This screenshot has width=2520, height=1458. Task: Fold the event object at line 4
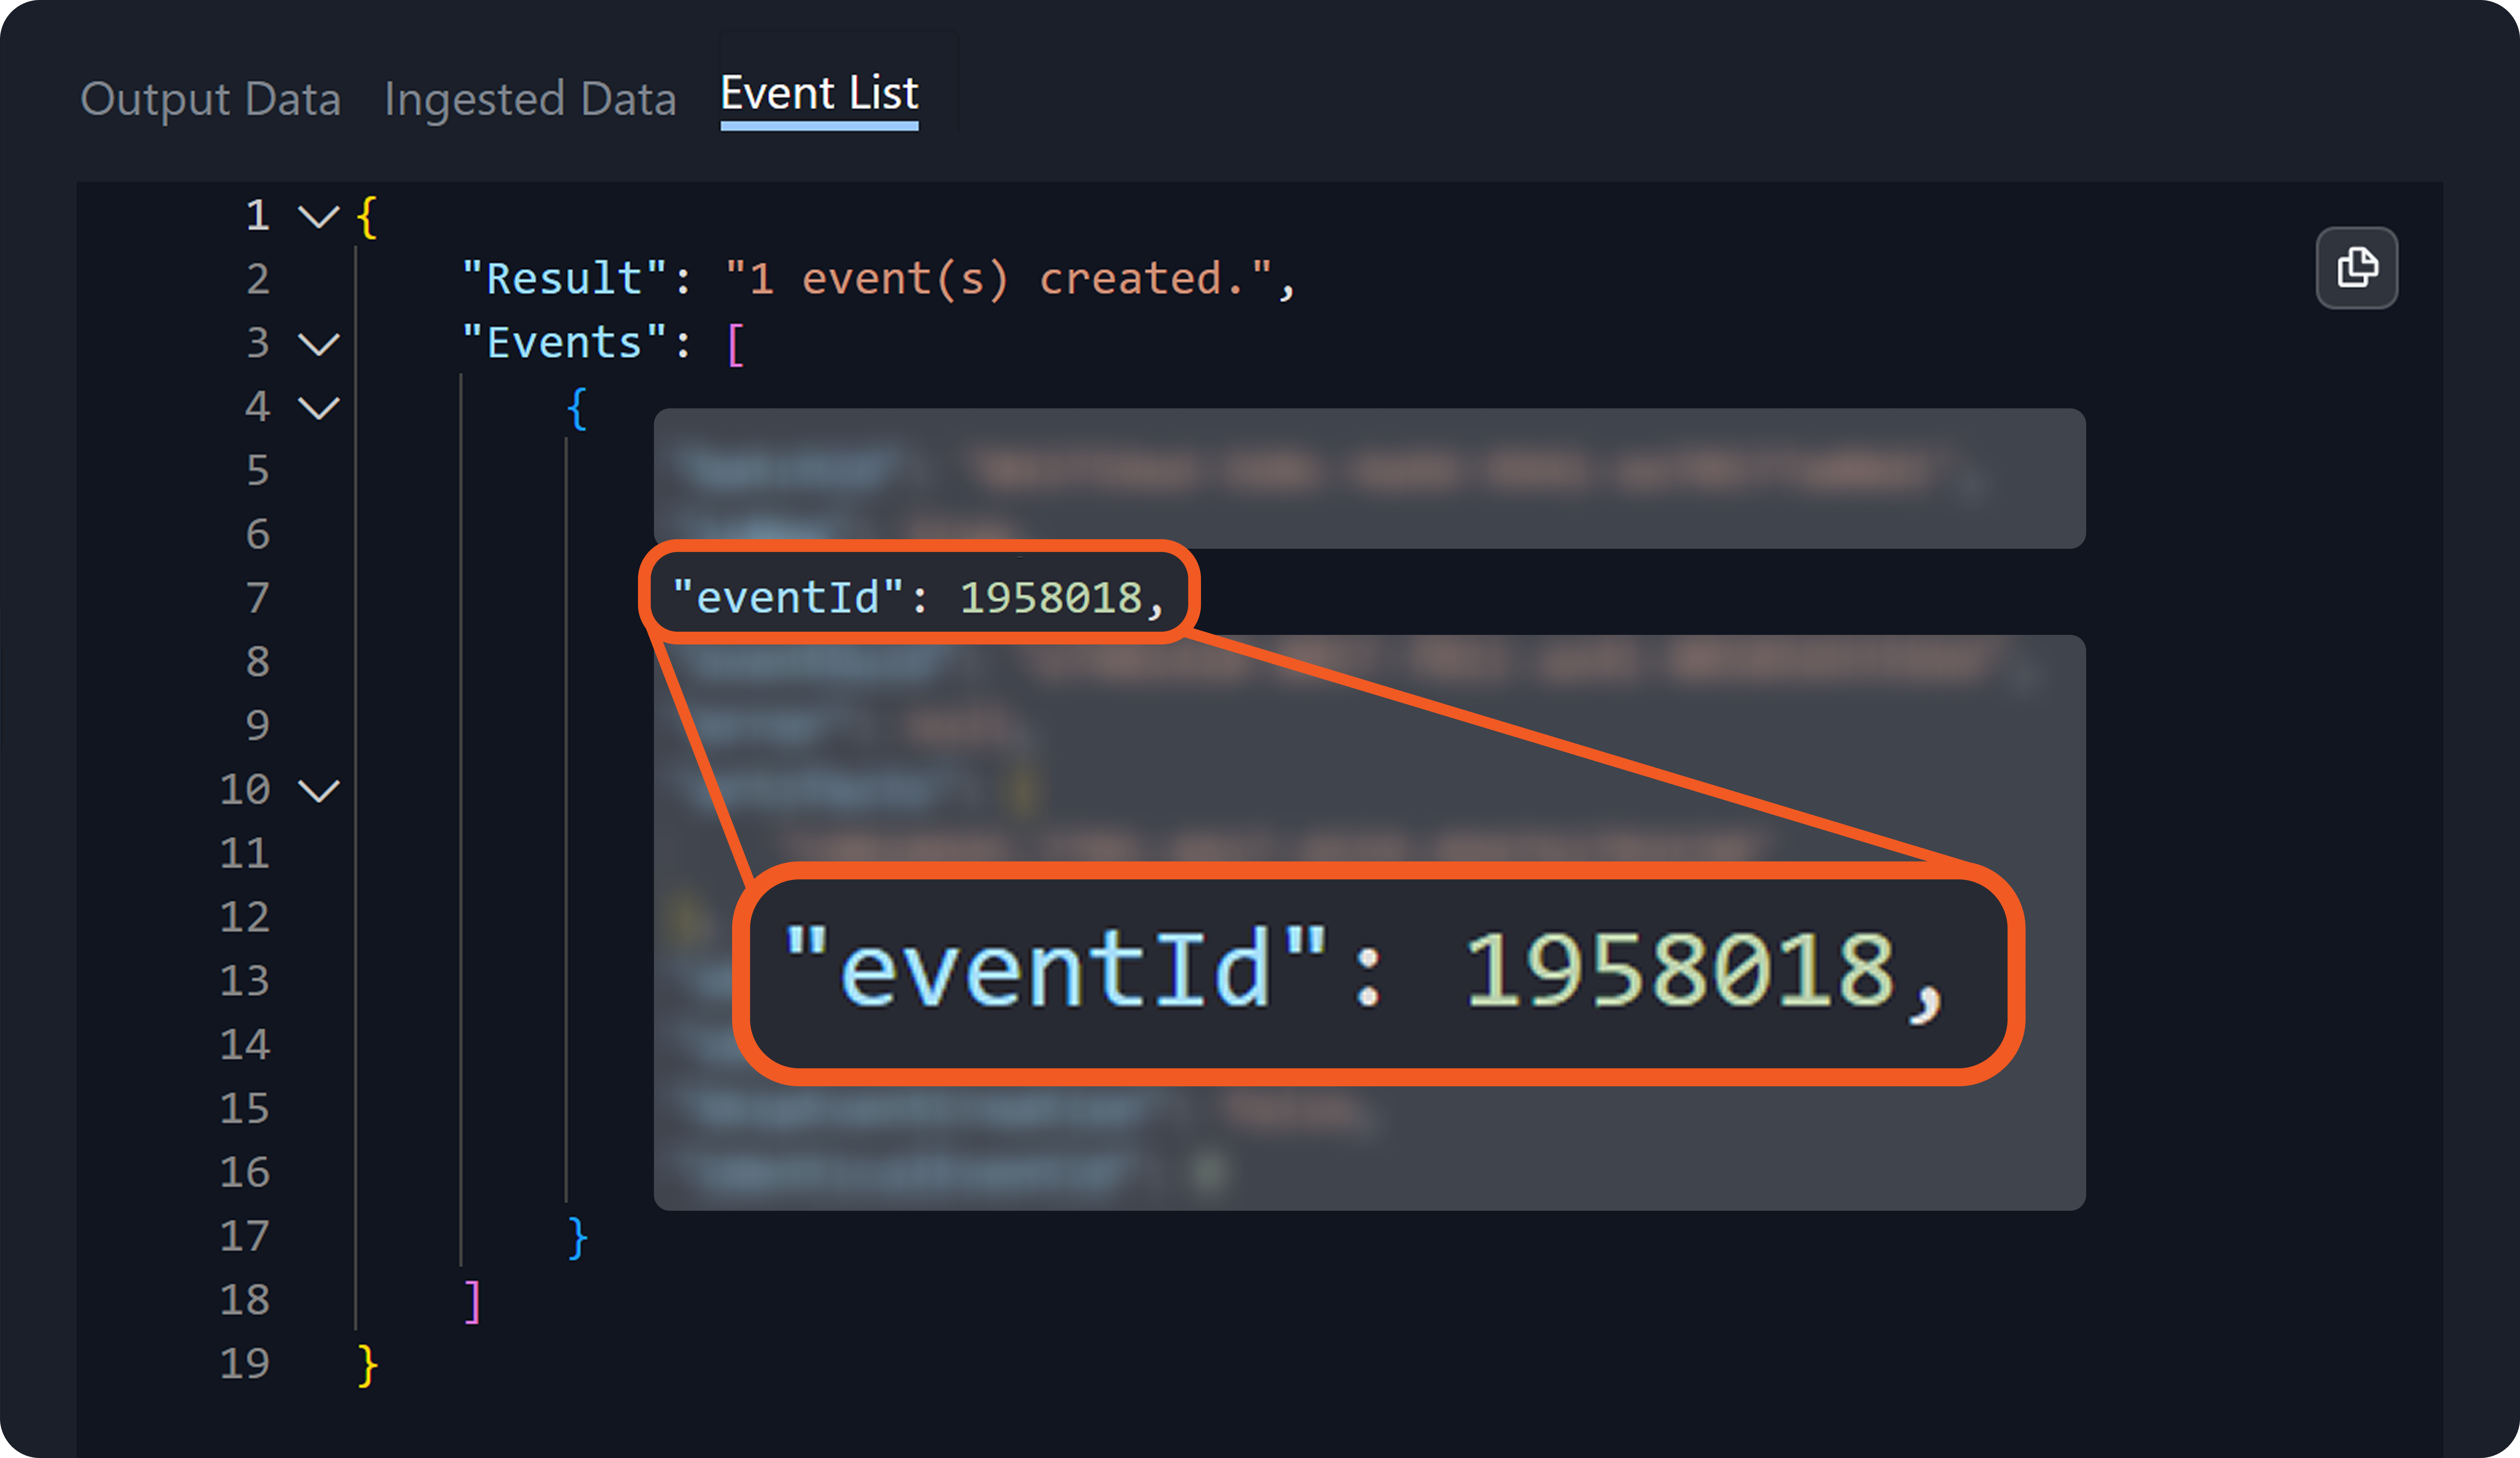[x=319, y=408]
